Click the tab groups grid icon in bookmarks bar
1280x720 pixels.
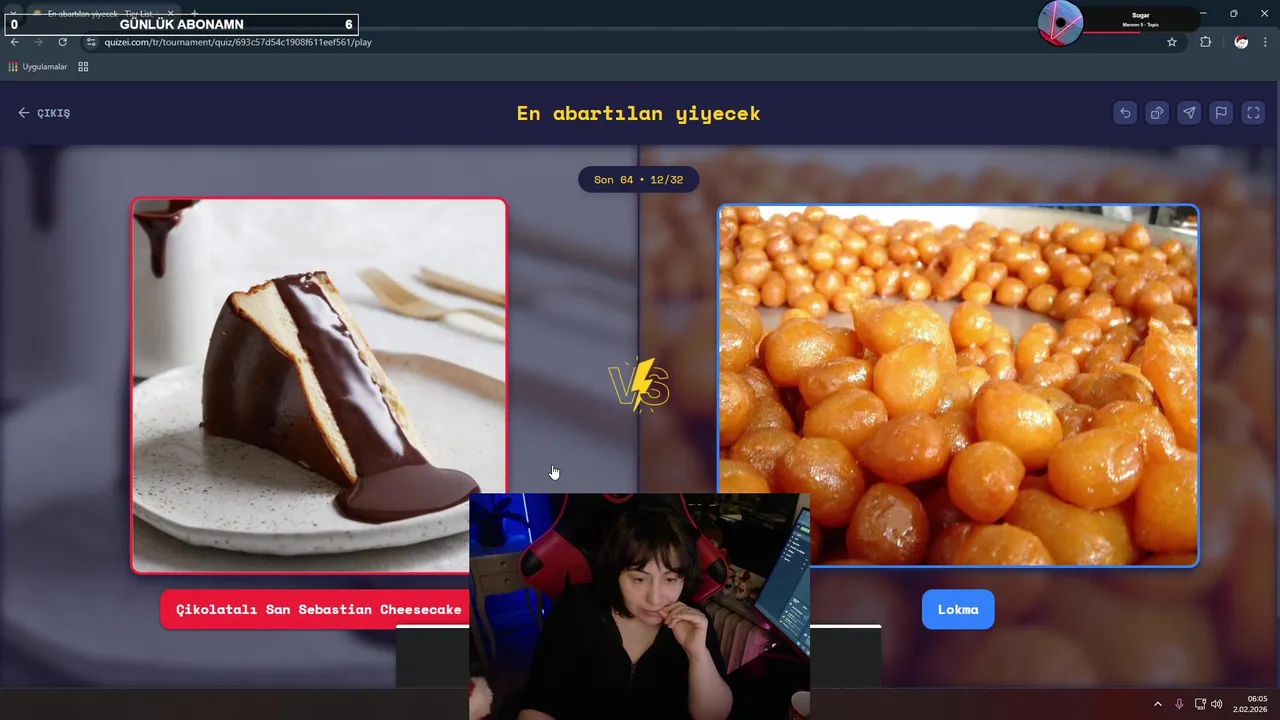pos(83,67)
